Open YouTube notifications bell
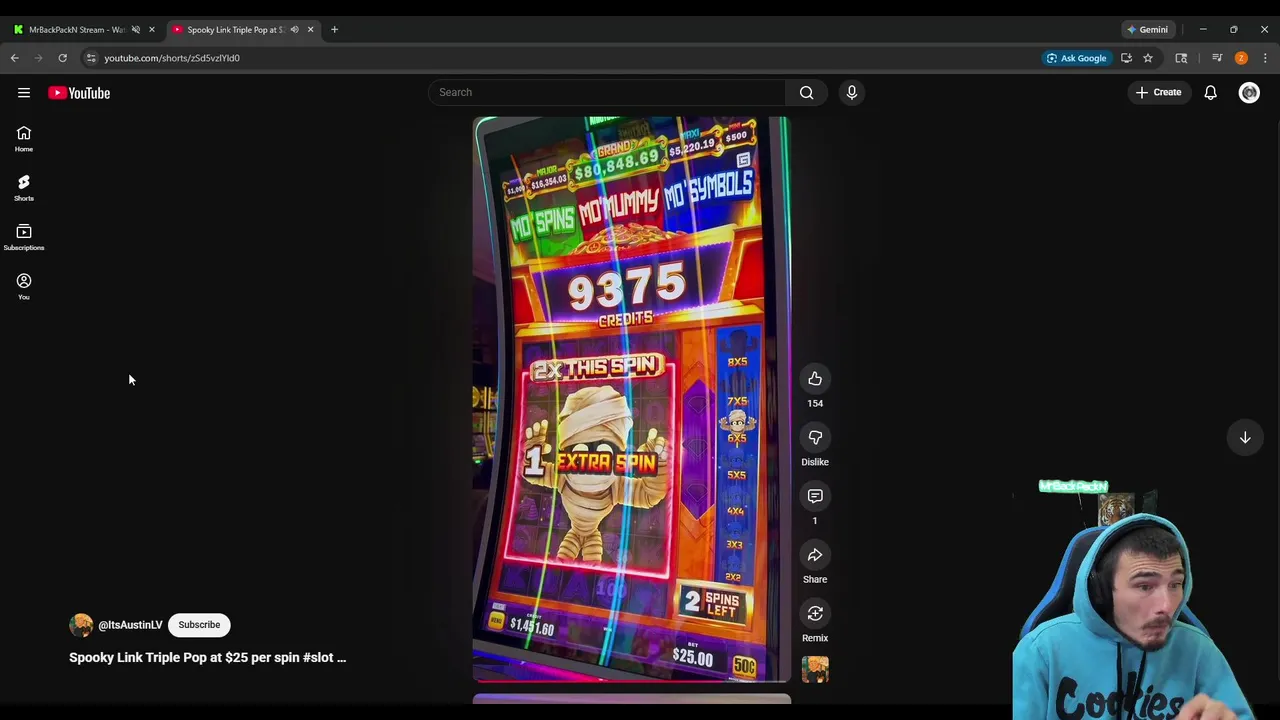1280x720 pixels. tap(1210, 93)
